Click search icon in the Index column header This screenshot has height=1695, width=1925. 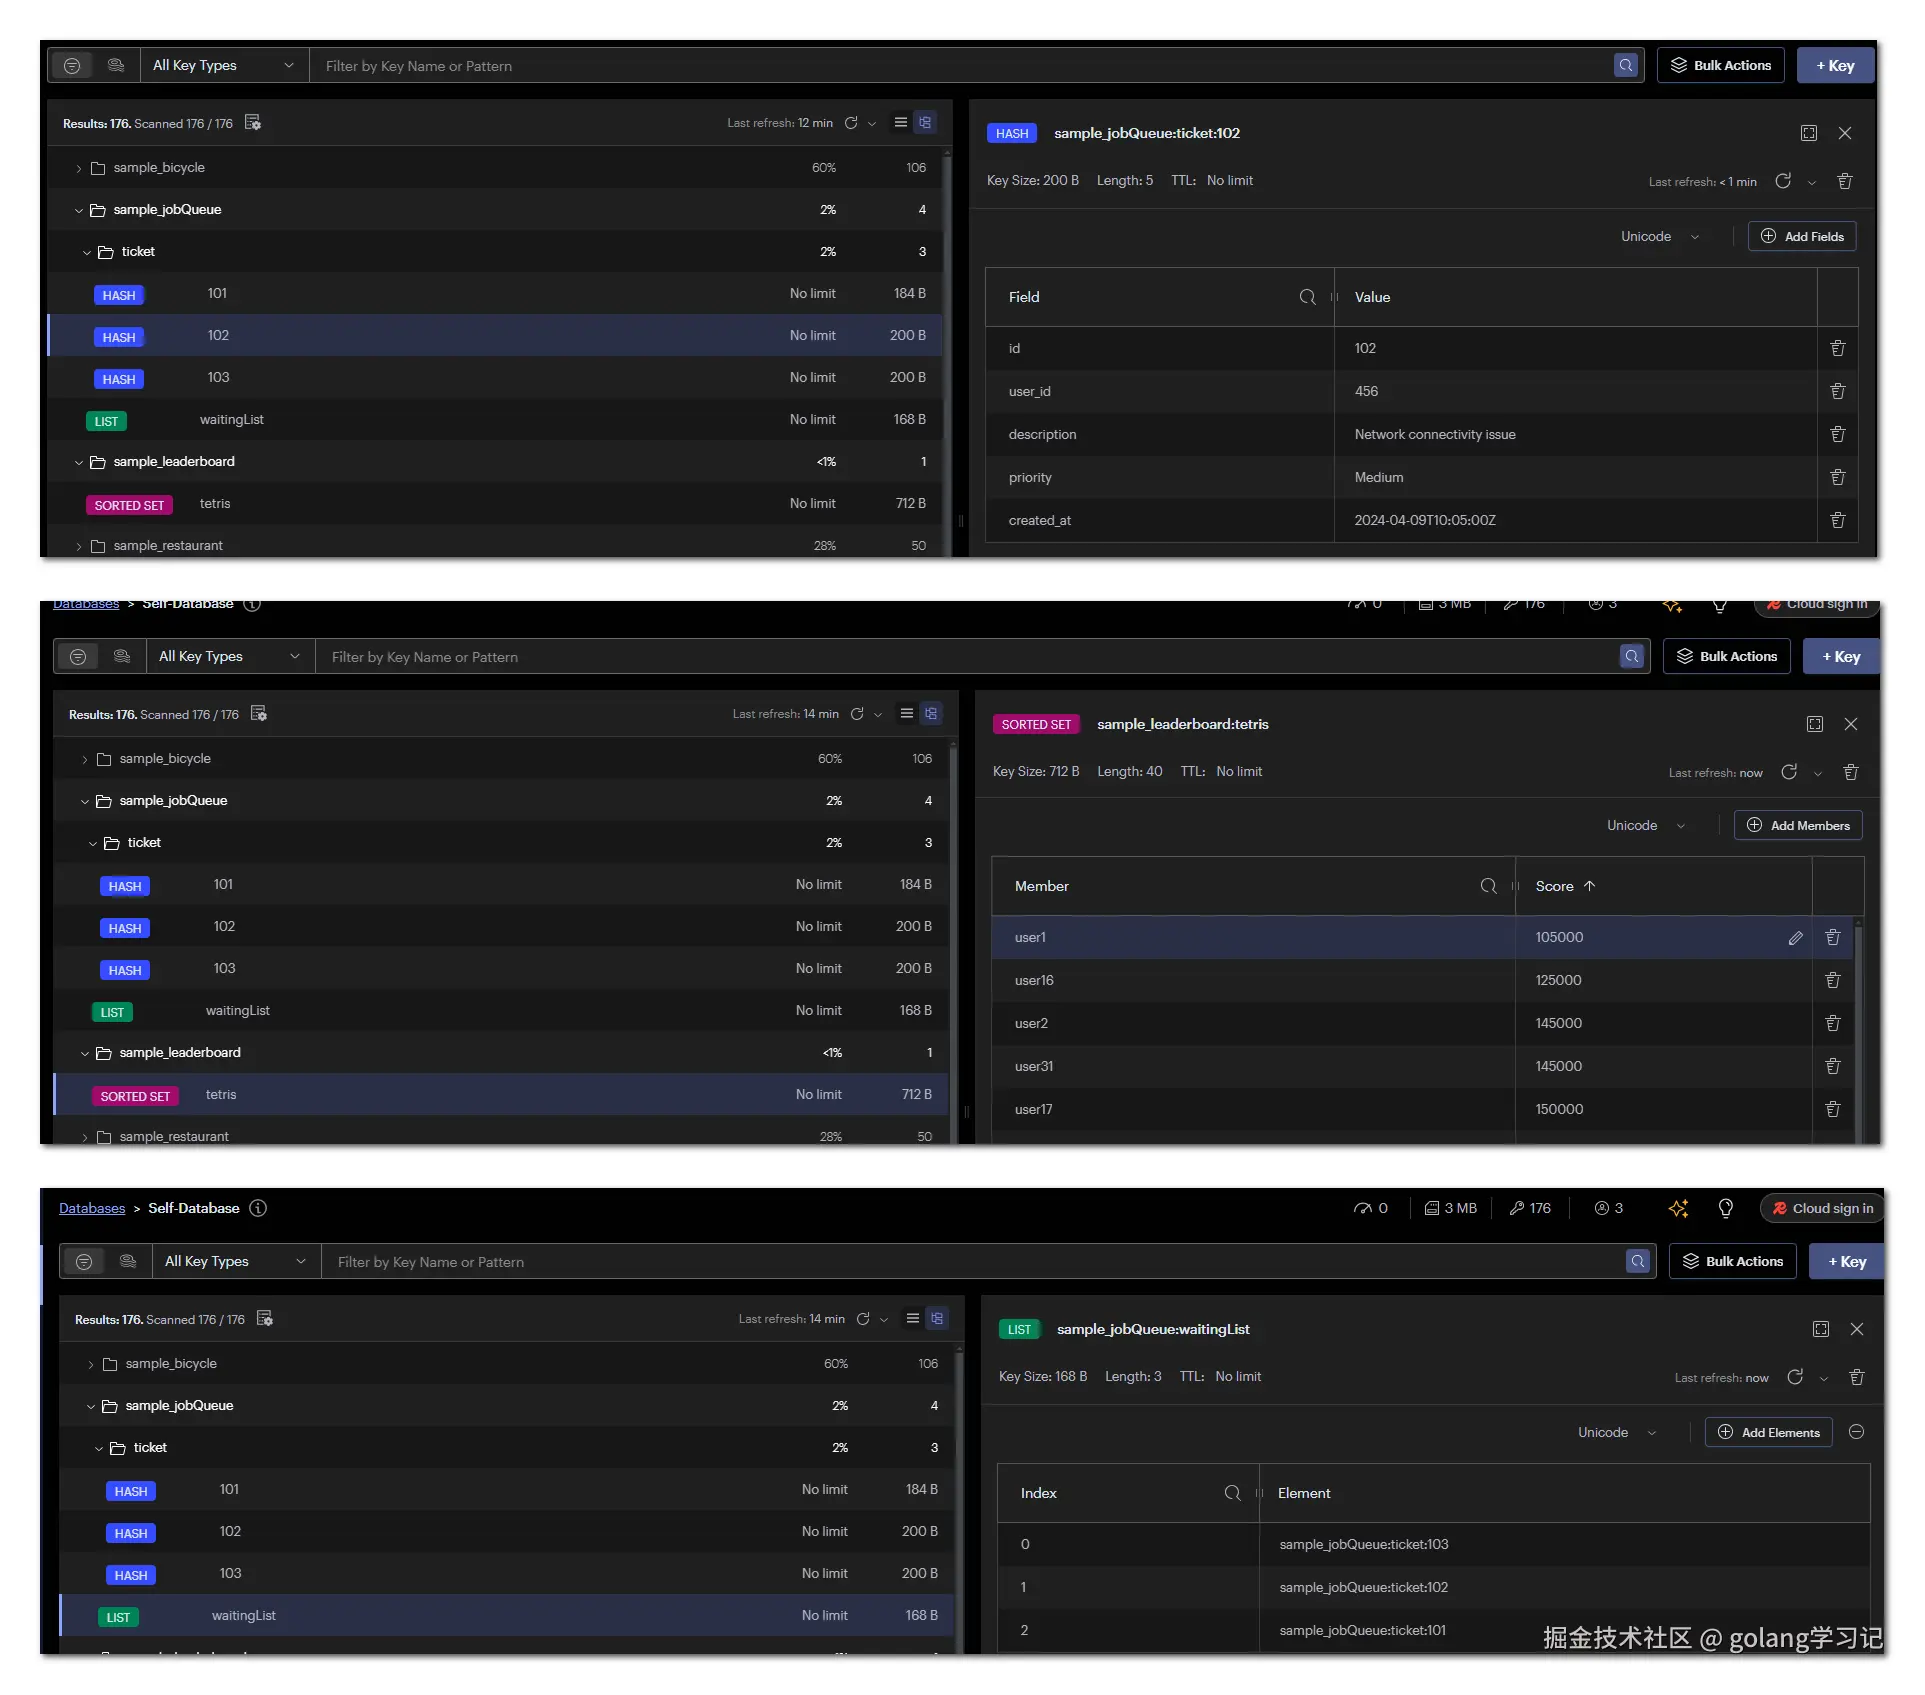(1232, 1493)
